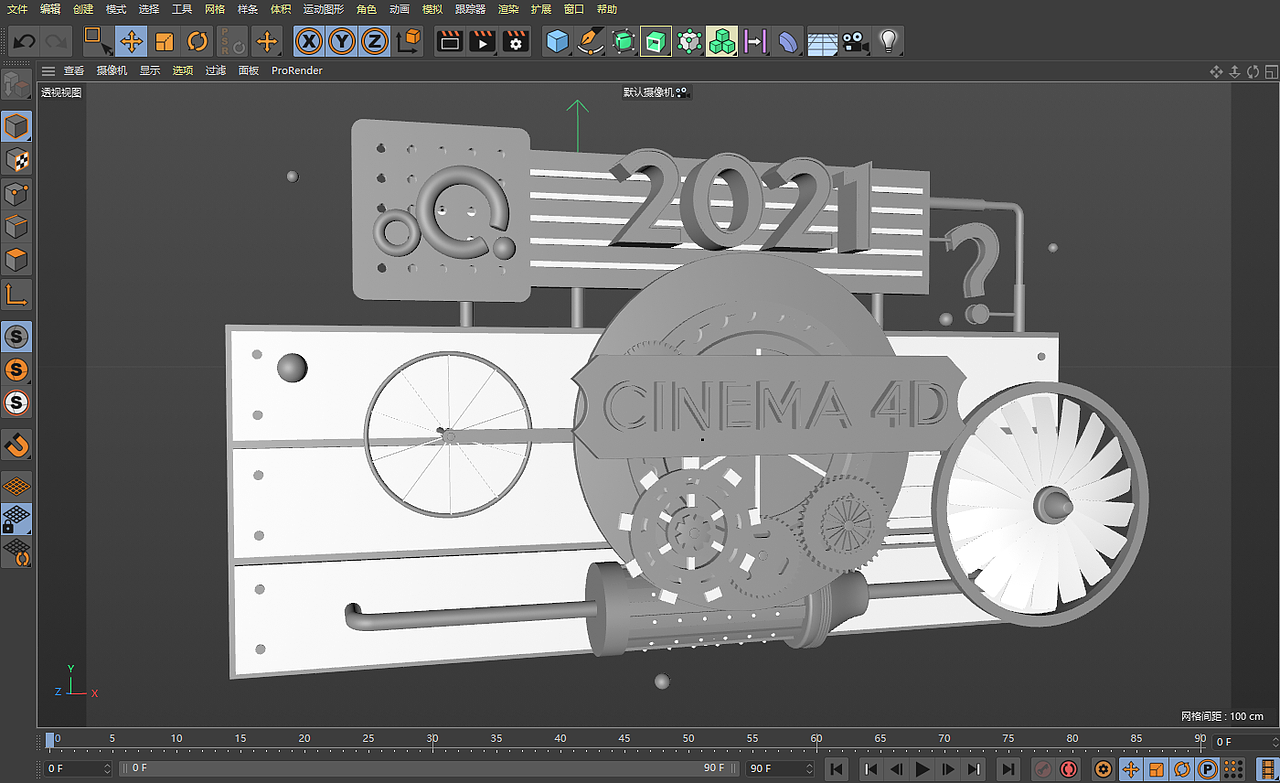1280x783 pixels.
Task: Click the white Solo S icon
Action: (16, 403)
